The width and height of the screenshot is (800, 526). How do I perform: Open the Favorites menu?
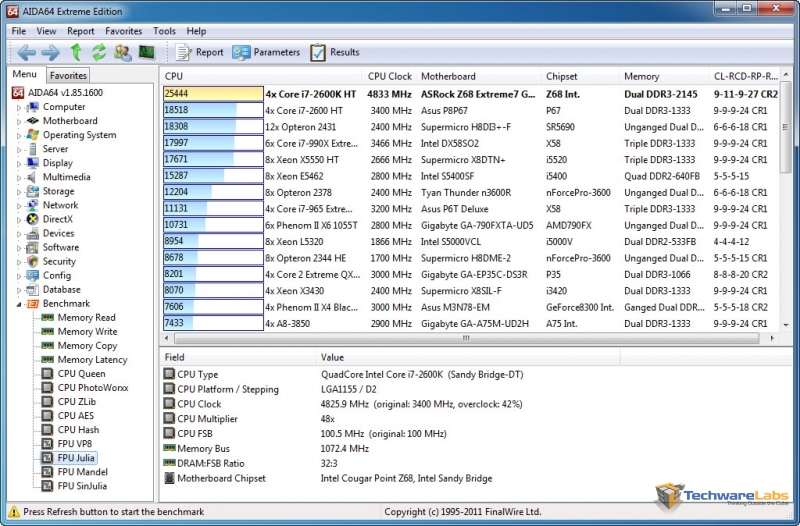click(x=123, y=31)
